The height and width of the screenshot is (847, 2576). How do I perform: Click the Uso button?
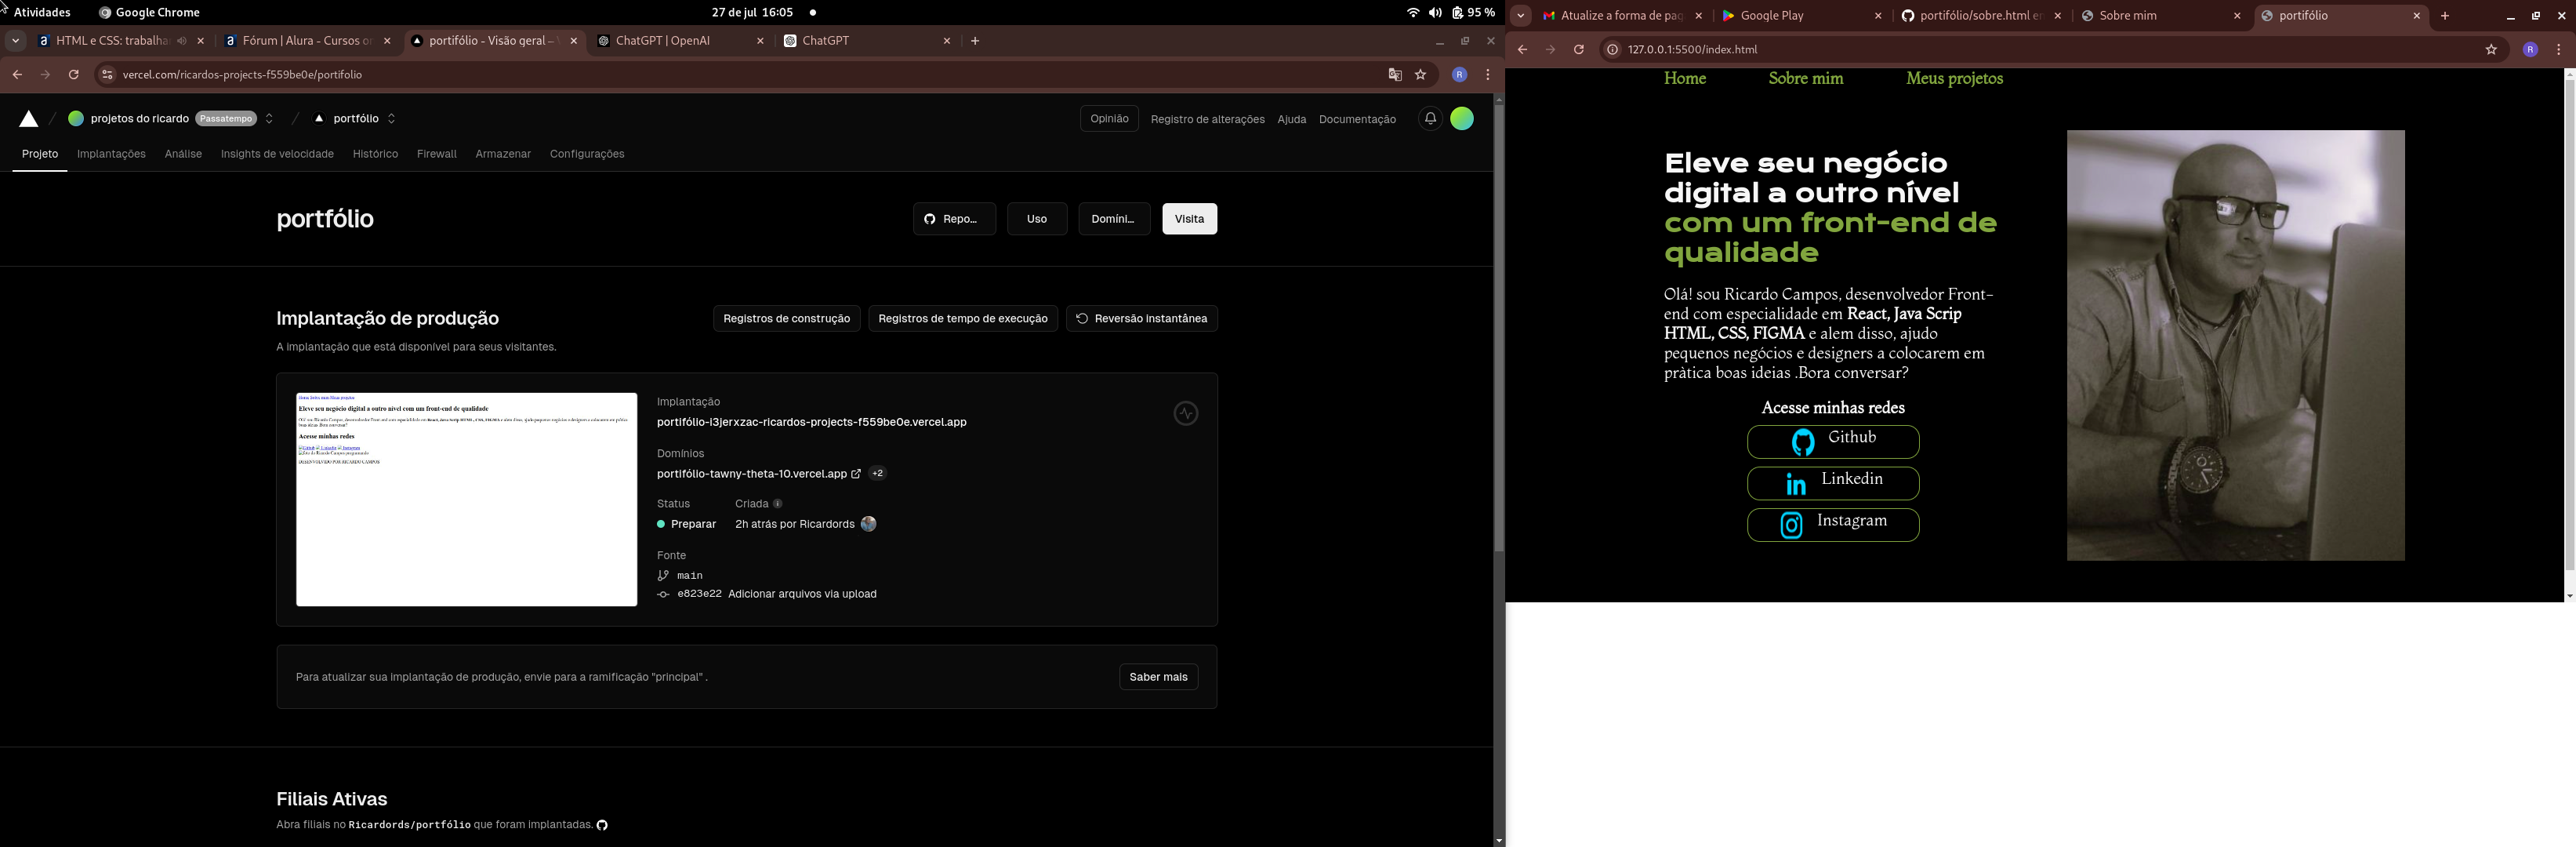[1036, 219]
